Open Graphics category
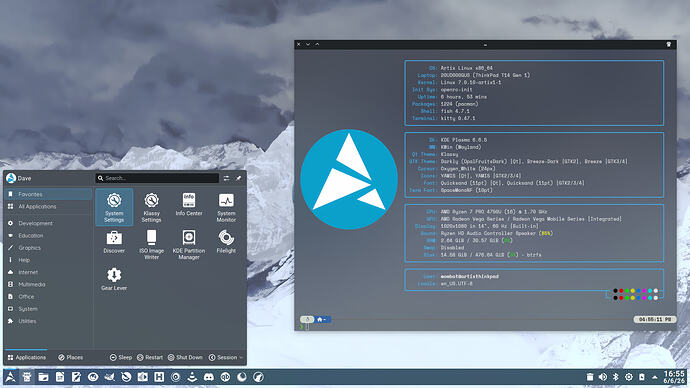This screenshot has width=690, height=388. (48, 248)
